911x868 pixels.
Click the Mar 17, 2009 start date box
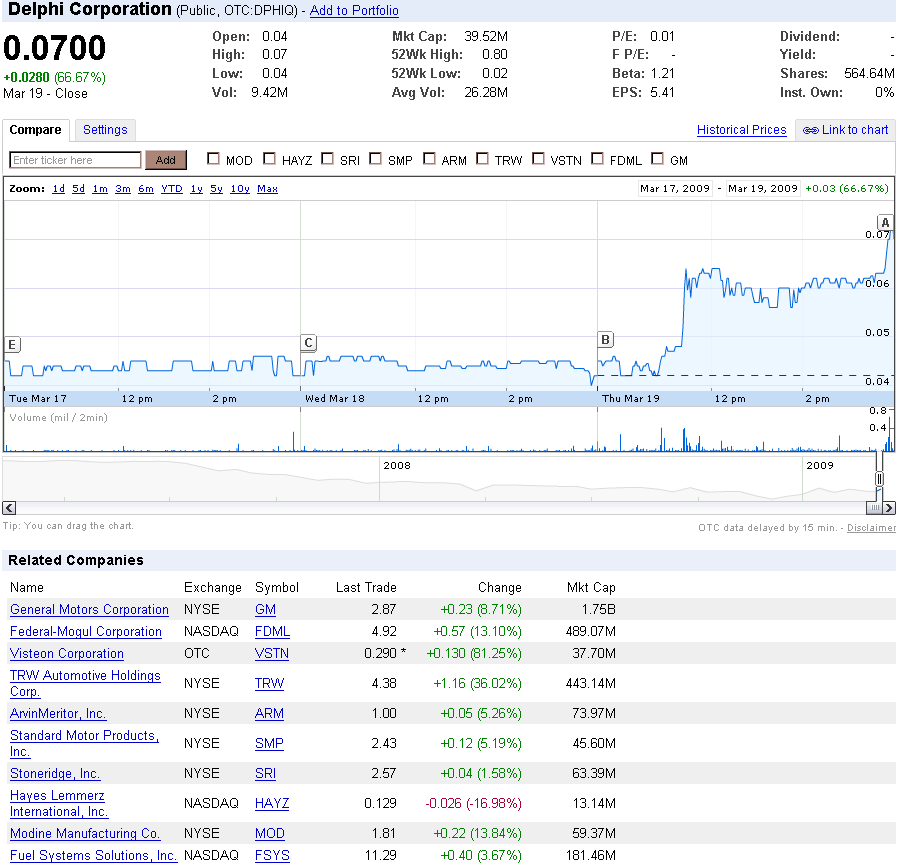[675, 188]
